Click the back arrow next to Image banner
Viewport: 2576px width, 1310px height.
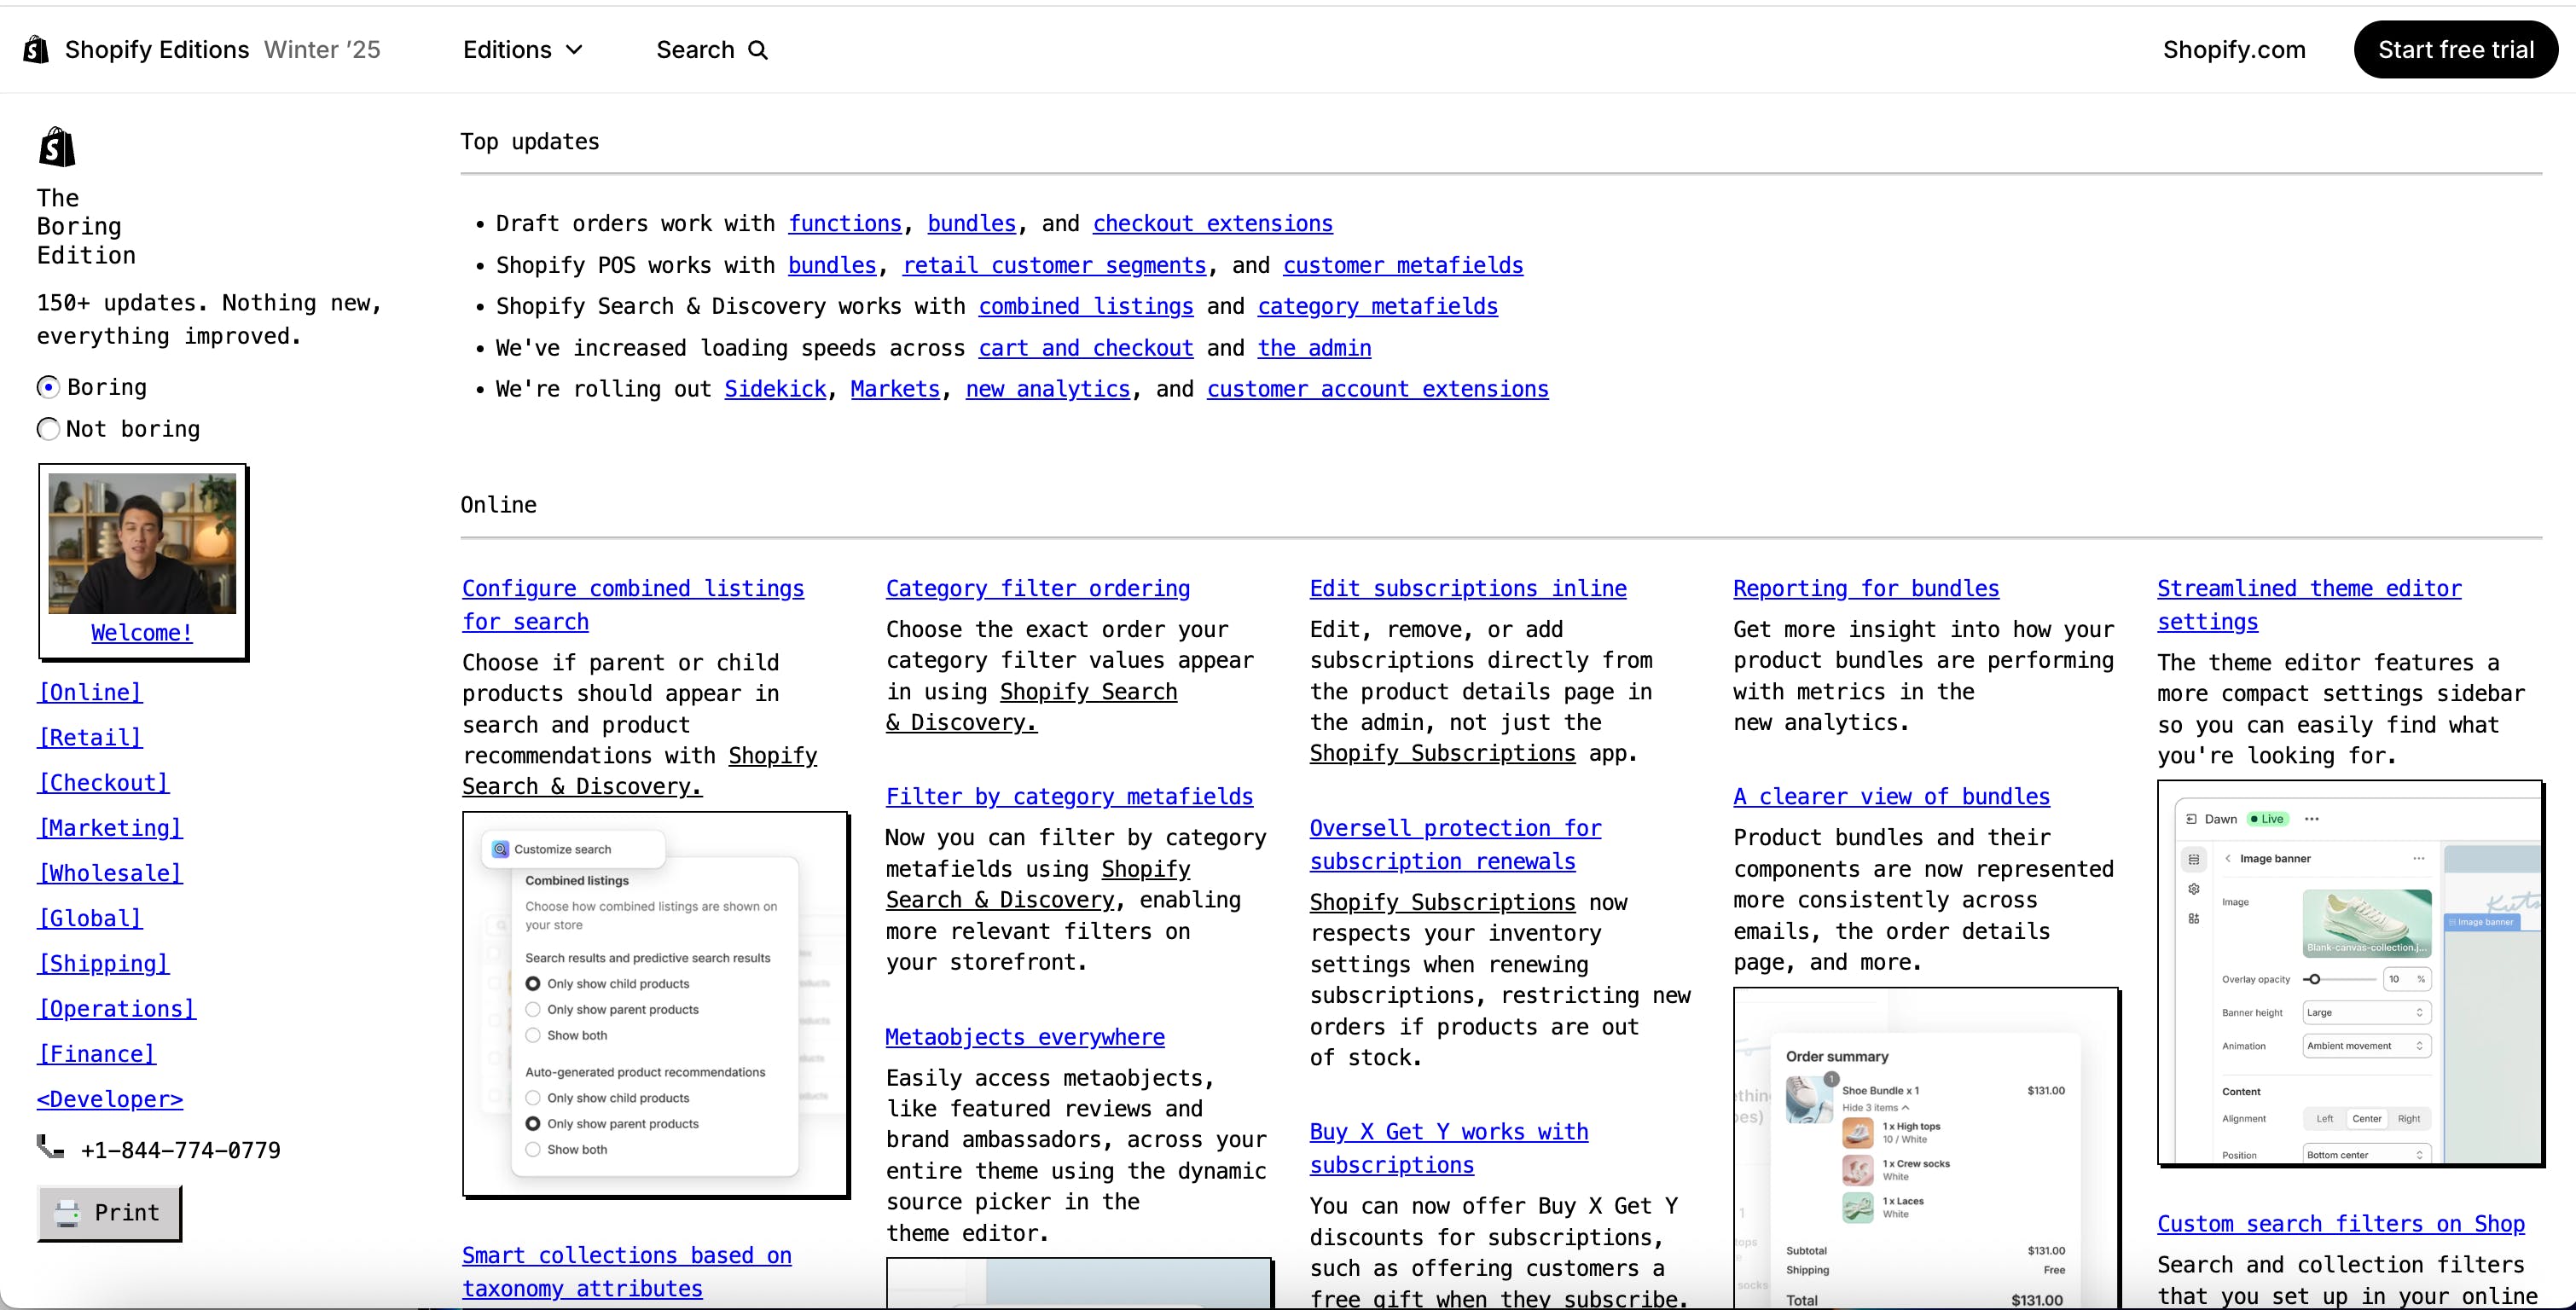[x=2227, y=858]
